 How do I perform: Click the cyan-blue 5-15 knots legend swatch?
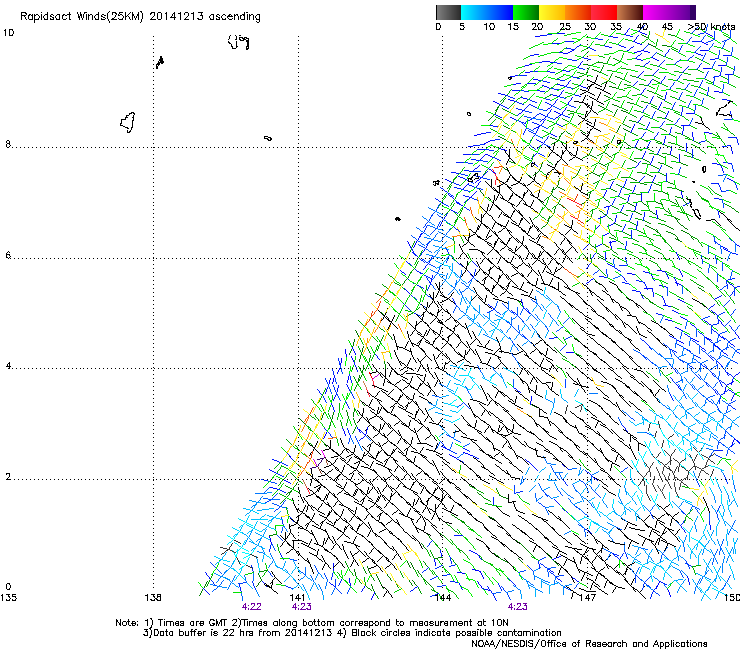(487, 12)
